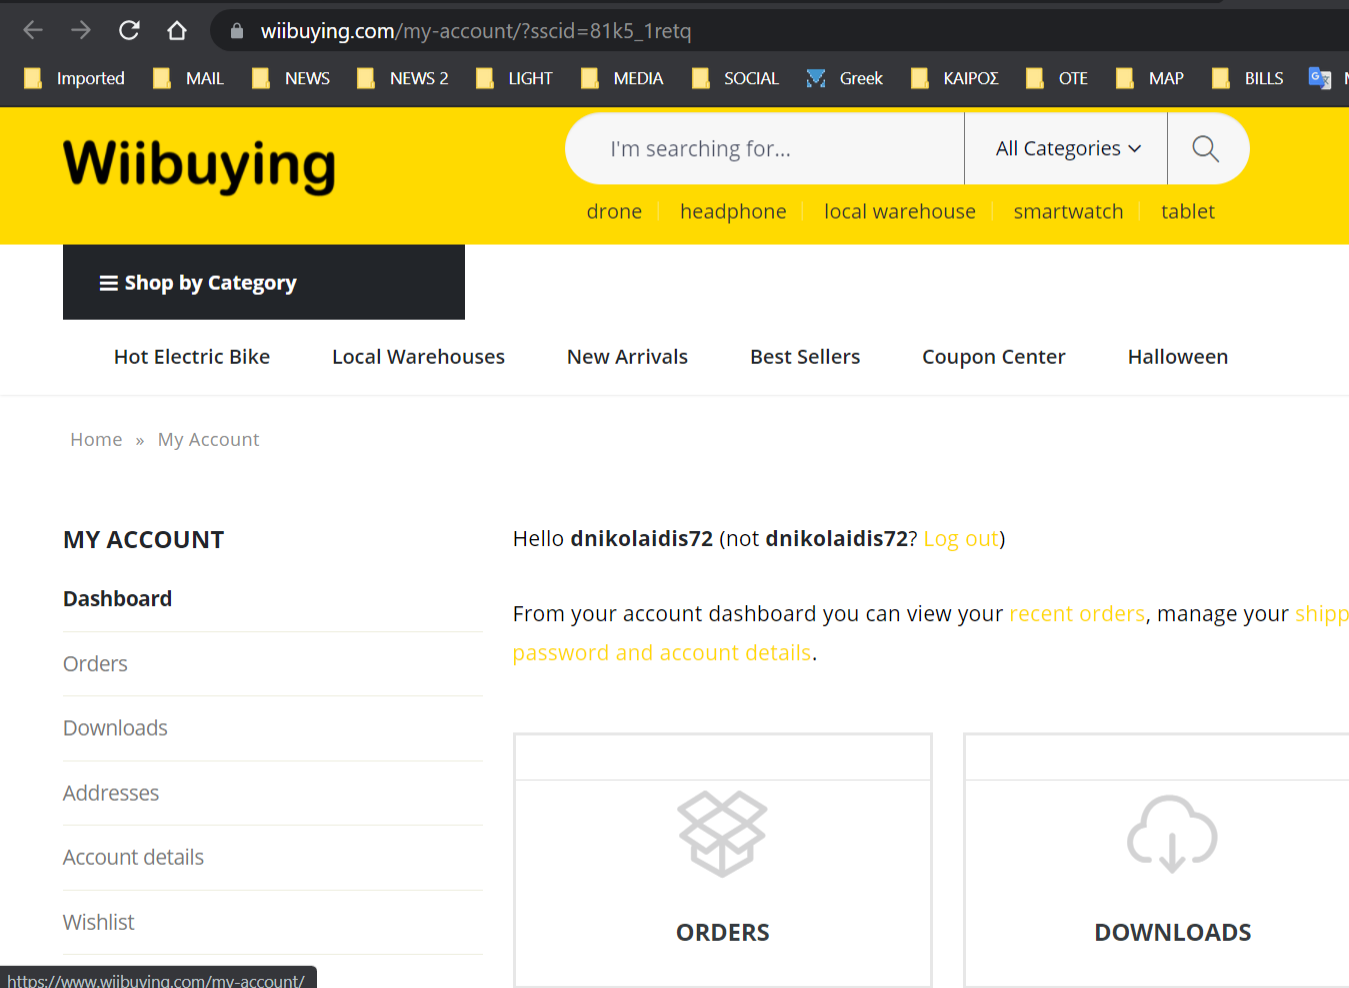Click the Home breadcrumb link

(x=96, y=439)
